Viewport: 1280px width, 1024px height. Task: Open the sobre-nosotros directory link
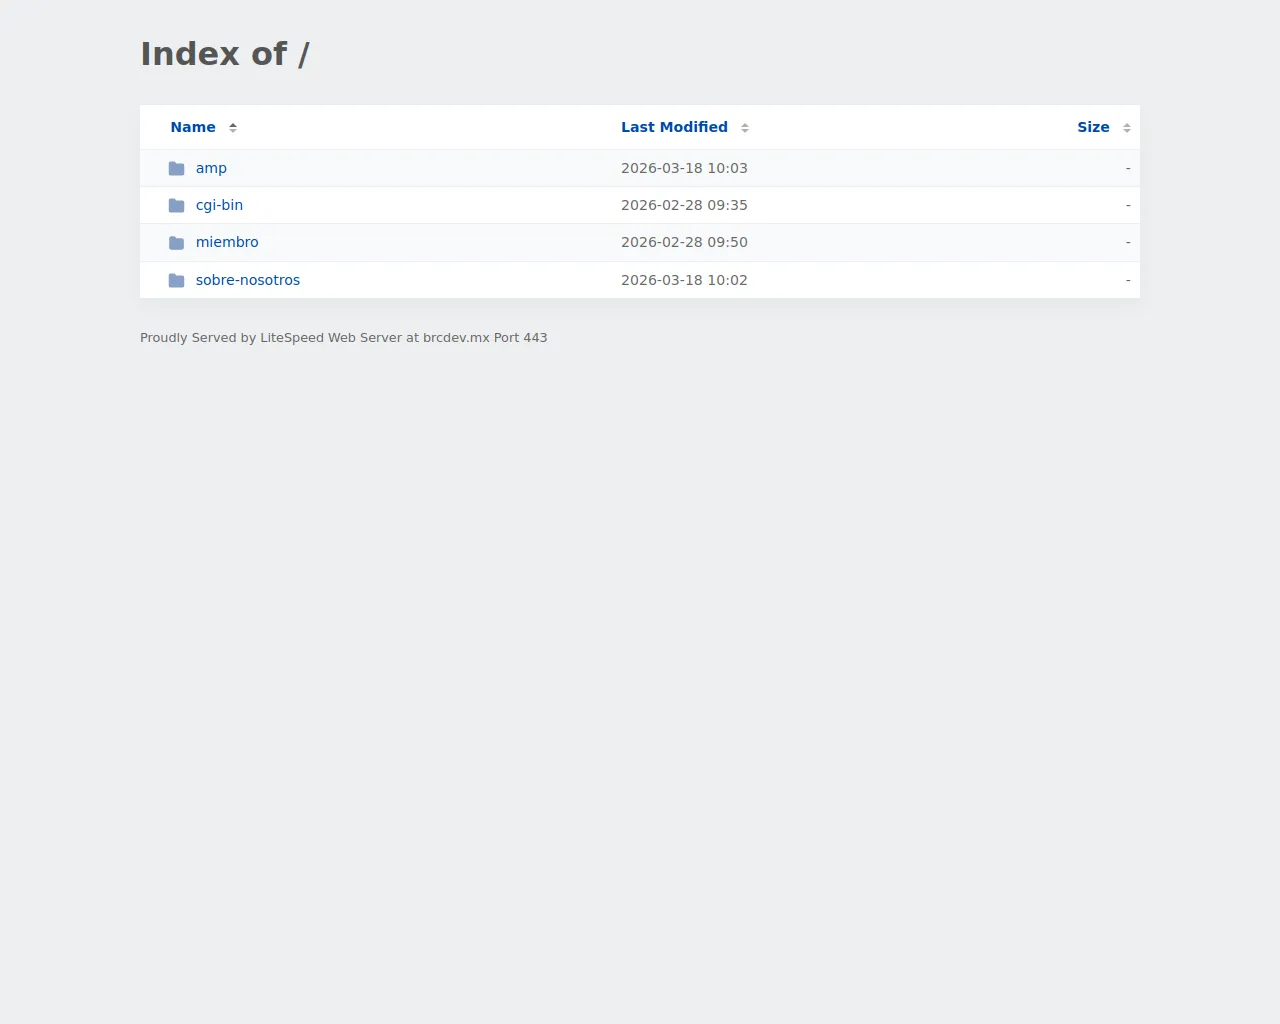(x=248, y=280)
